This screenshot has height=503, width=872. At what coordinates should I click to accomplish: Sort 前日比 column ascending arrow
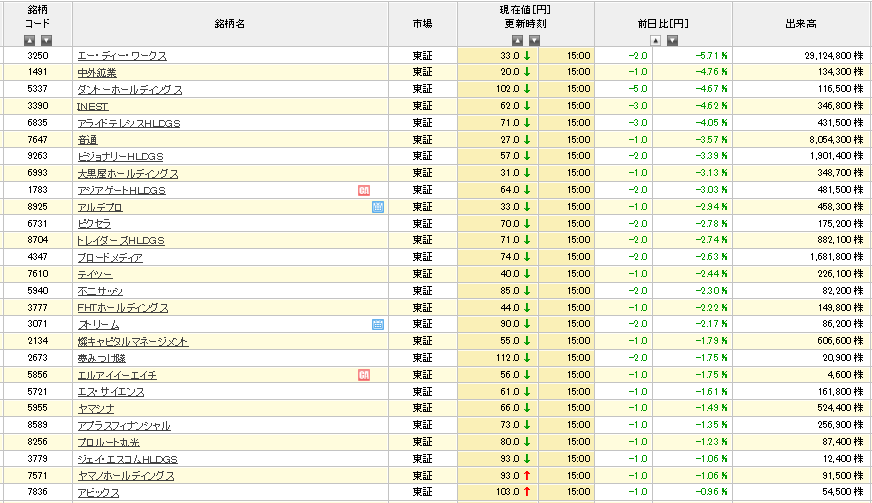[x=656, y=40]
